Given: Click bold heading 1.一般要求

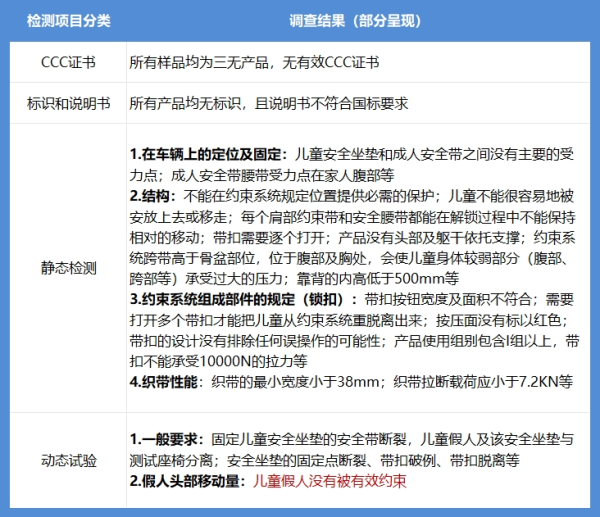Looking at the screenshot, I should click(166, 439).
